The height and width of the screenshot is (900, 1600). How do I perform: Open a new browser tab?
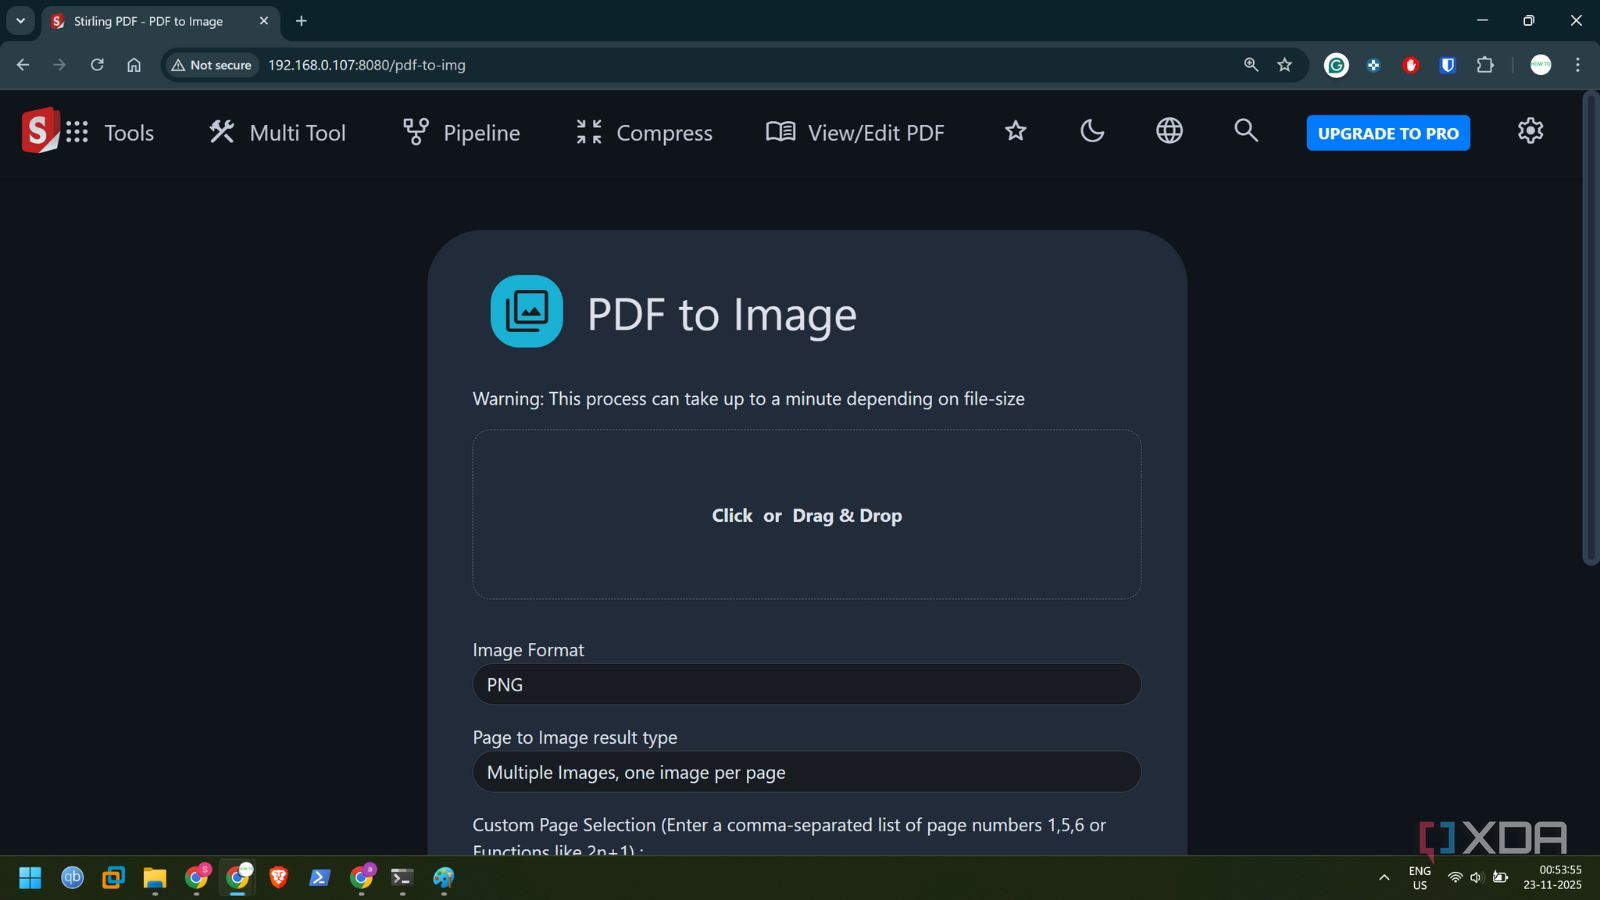[x=301, y=20]
